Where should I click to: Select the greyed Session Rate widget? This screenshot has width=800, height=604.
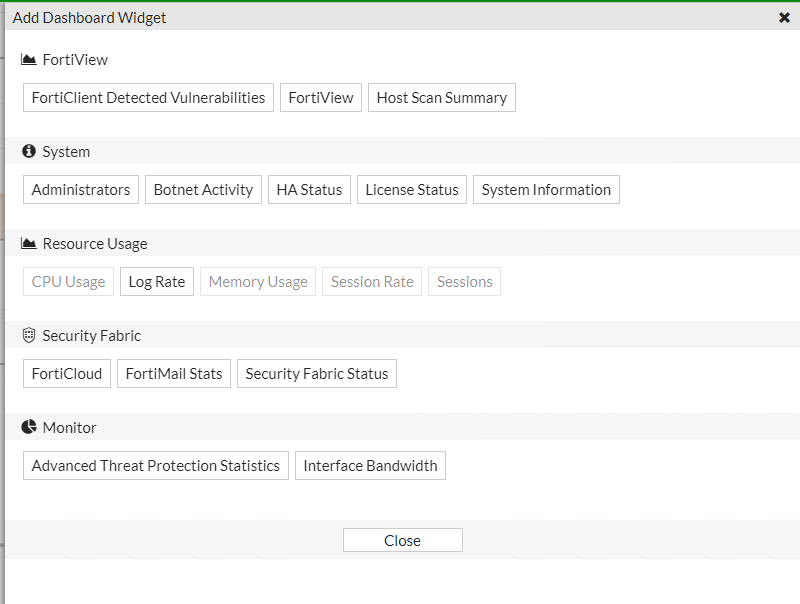tap(372, 282)
